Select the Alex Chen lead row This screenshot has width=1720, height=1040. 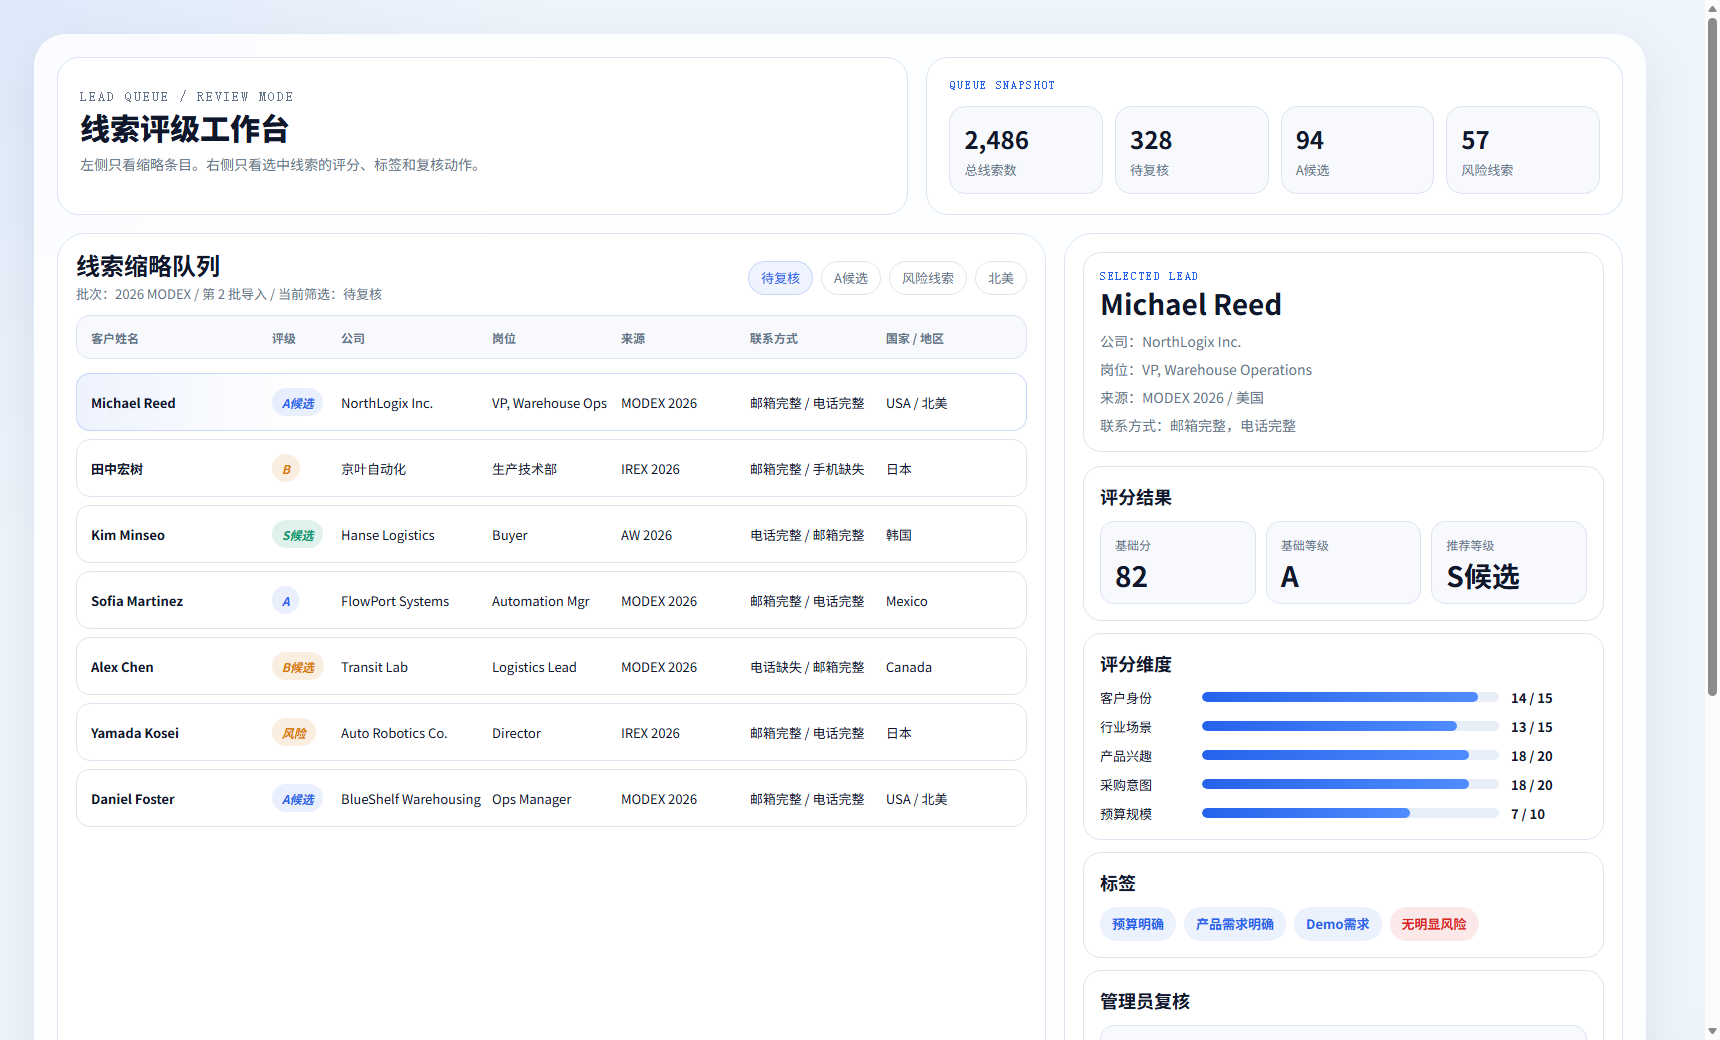551,666
